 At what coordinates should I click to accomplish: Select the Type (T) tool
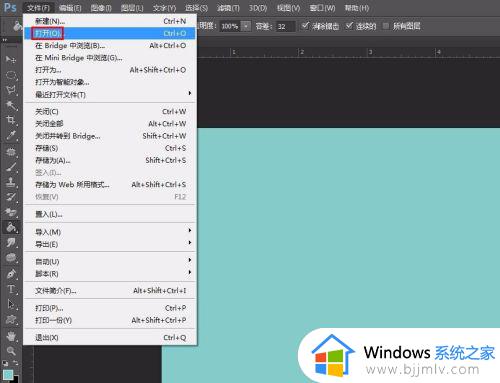[x=11, y=289]
